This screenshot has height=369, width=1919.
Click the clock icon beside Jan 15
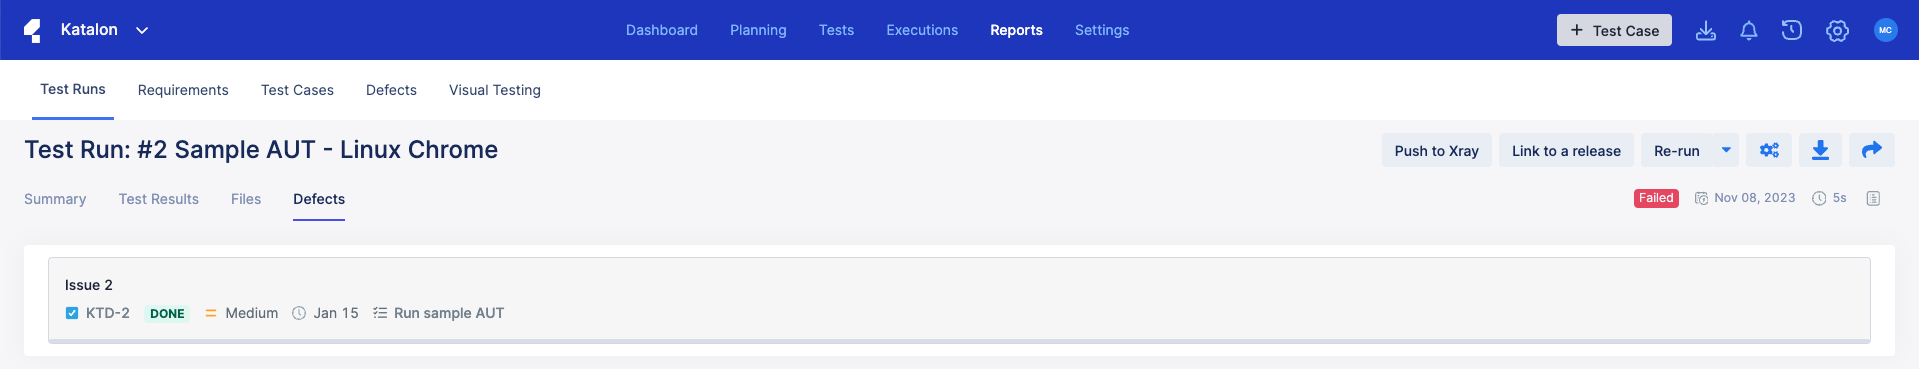click(x=299, y=313)
